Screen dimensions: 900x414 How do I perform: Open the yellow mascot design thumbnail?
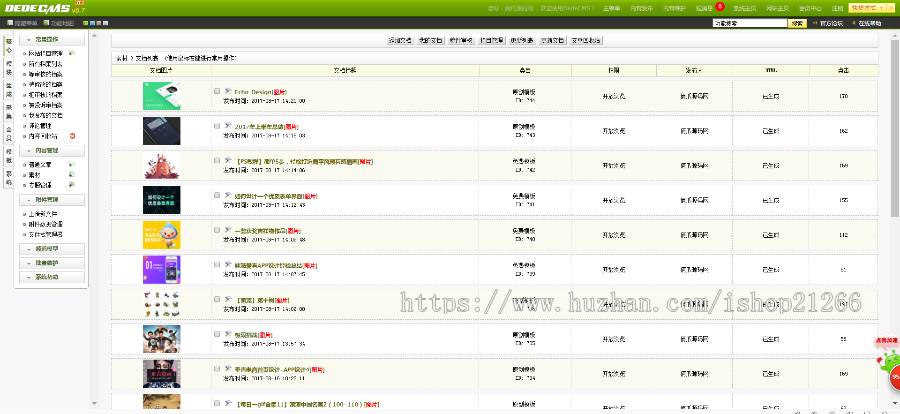[x=161, y=235]
